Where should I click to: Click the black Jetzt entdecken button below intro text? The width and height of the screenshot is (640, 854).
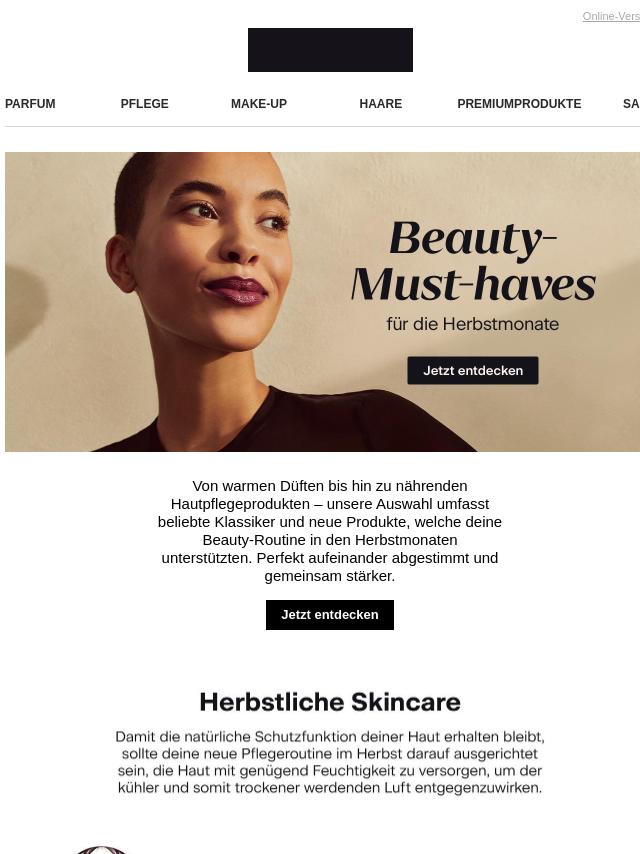(x=330, y=615)
